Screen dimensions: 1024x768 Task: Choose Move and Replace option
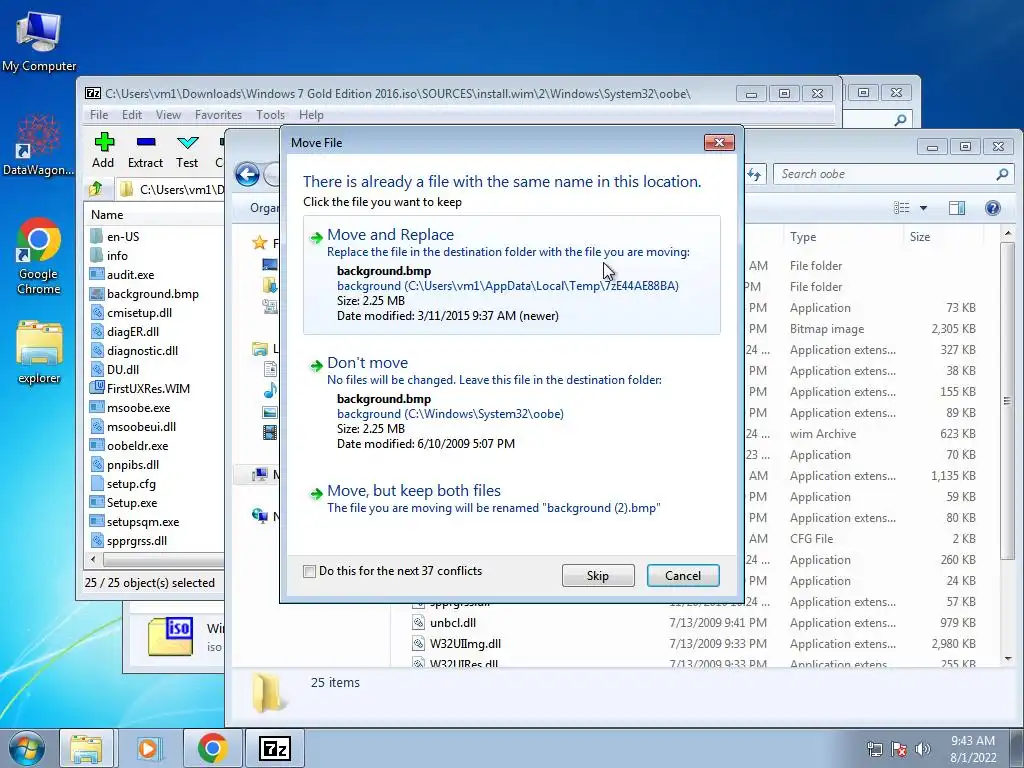click(x=511, y=275)
